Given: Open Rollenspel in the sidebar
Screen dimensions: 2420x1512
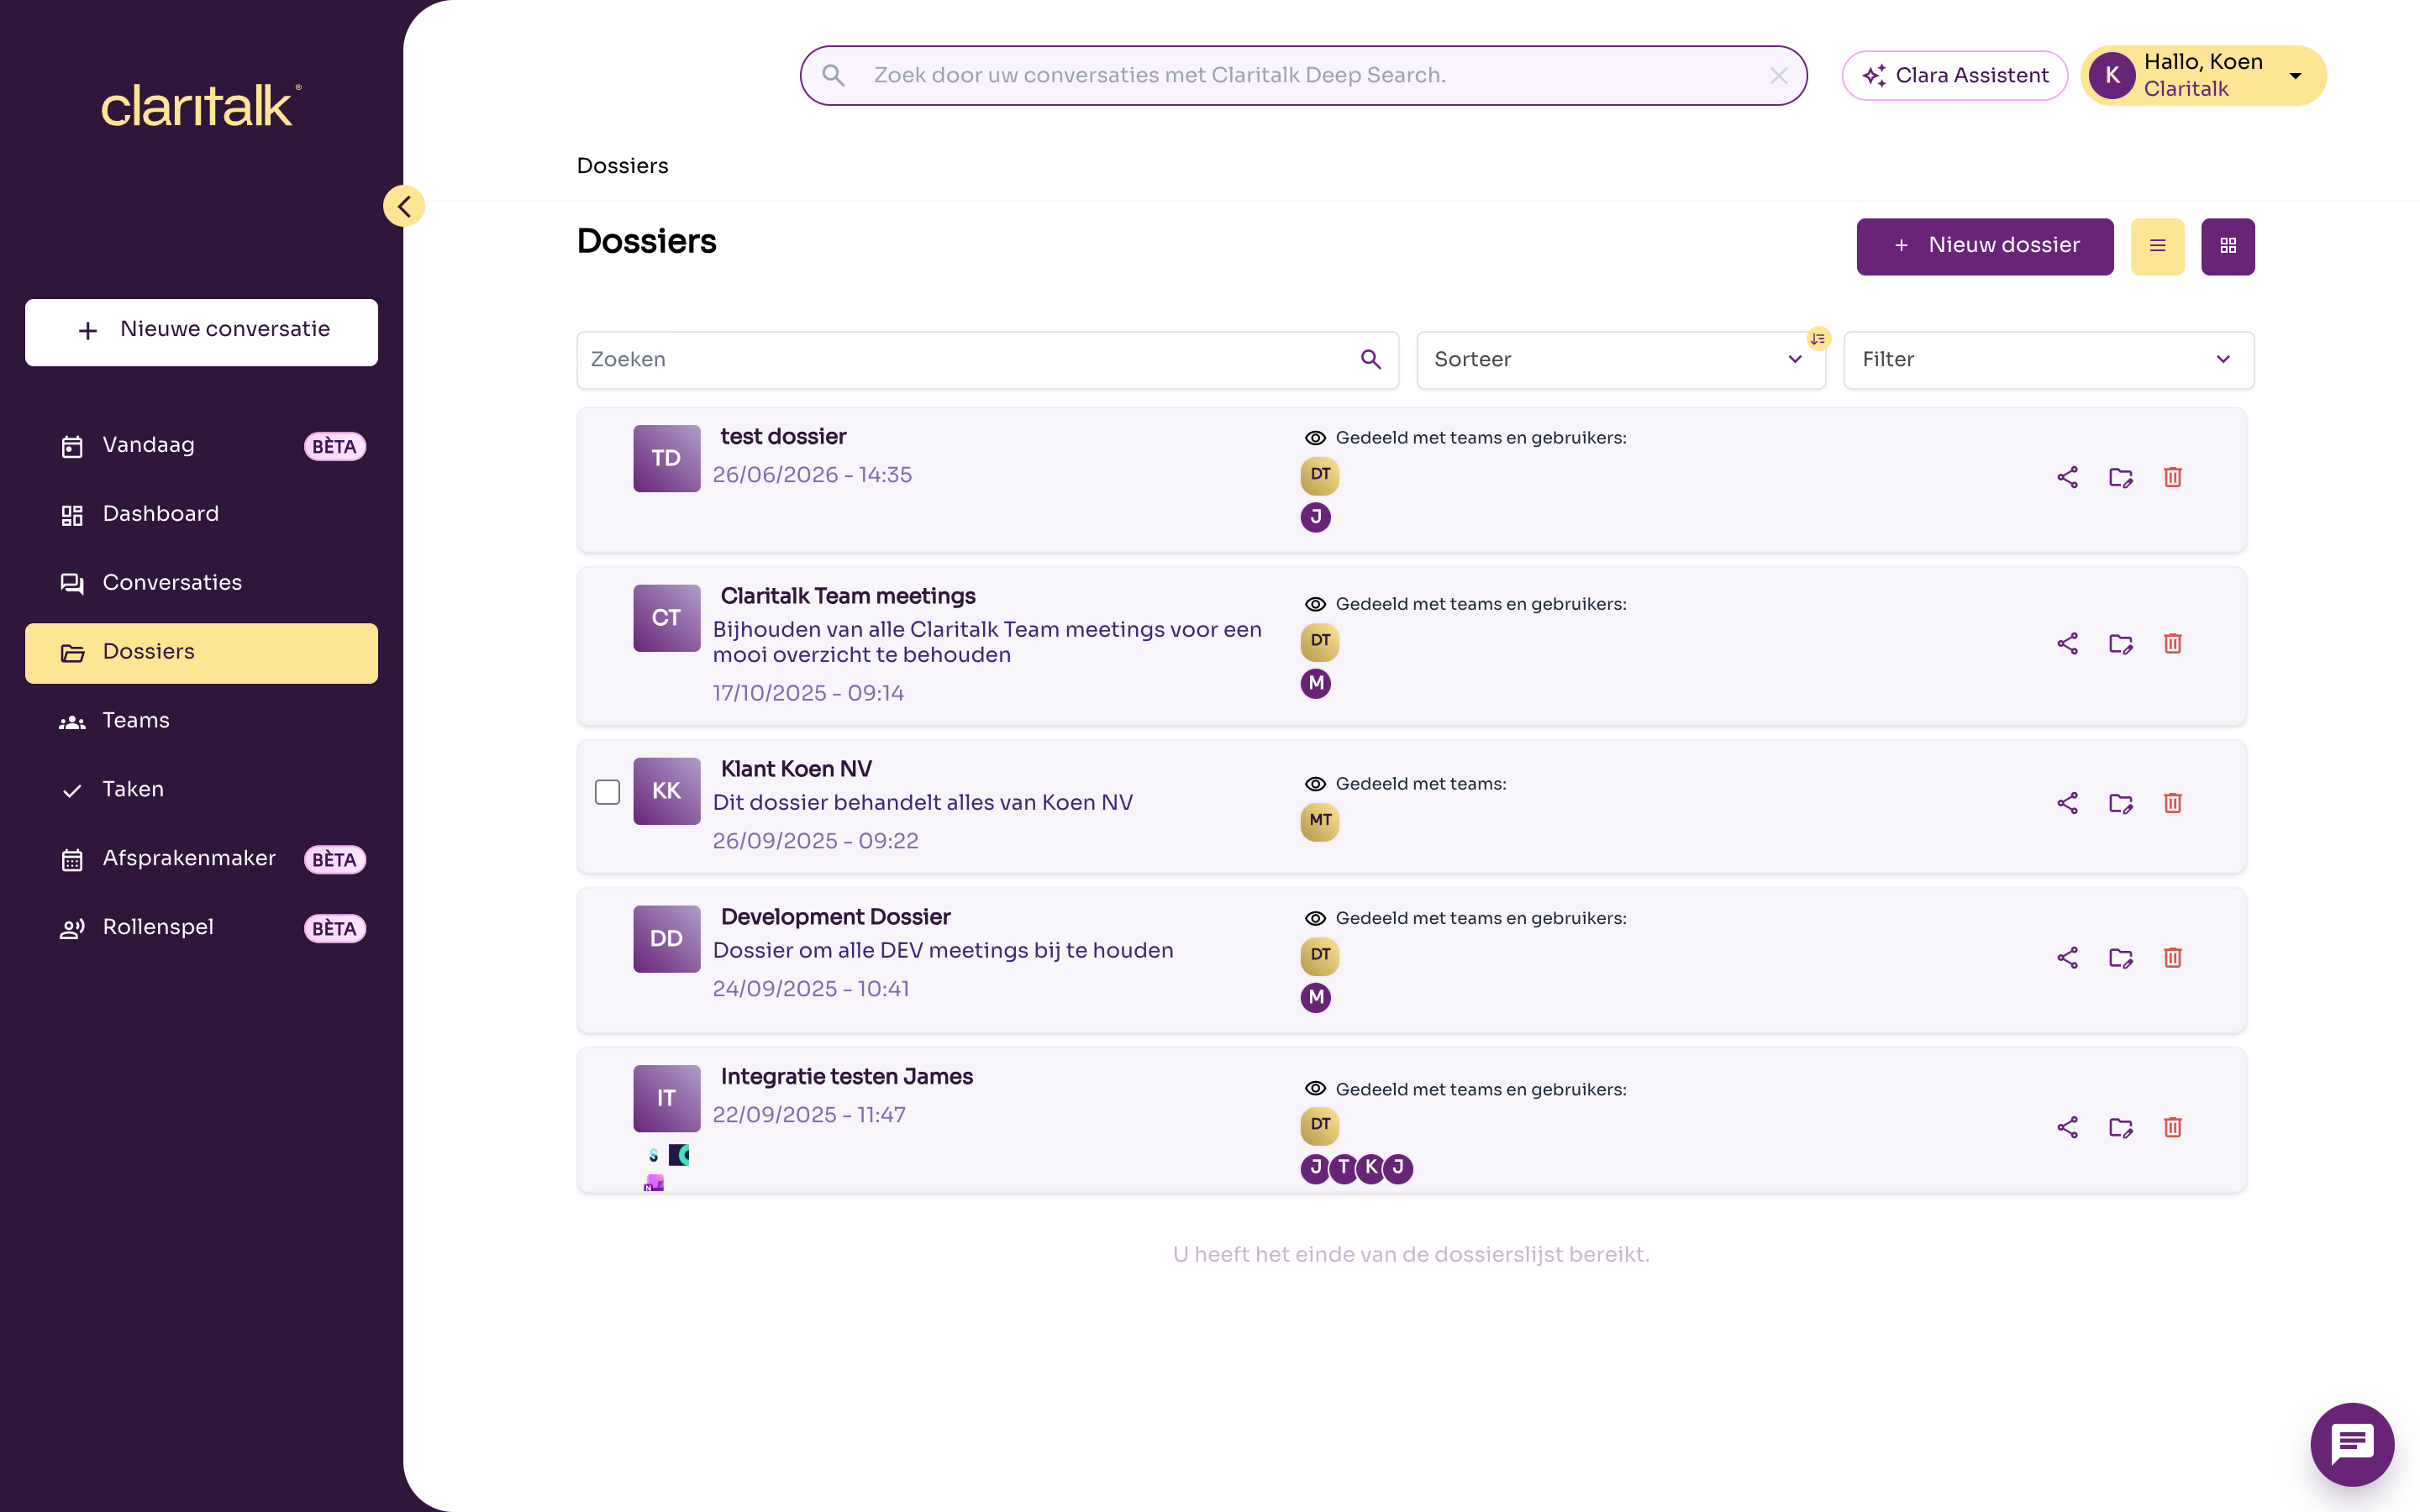Looking at the screenshot, I should (x=201, y=928).
